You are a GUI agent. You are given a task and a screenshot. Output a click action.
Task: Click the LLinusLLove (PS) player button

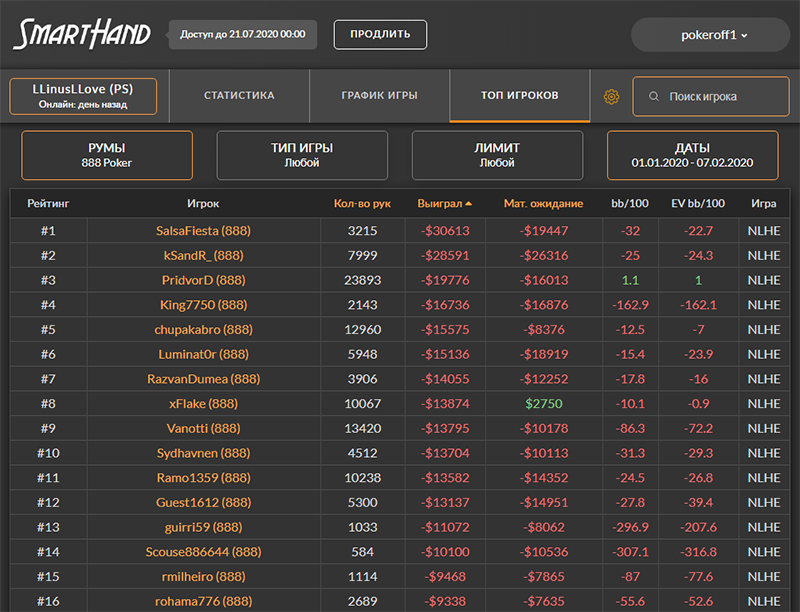point(84,96)
